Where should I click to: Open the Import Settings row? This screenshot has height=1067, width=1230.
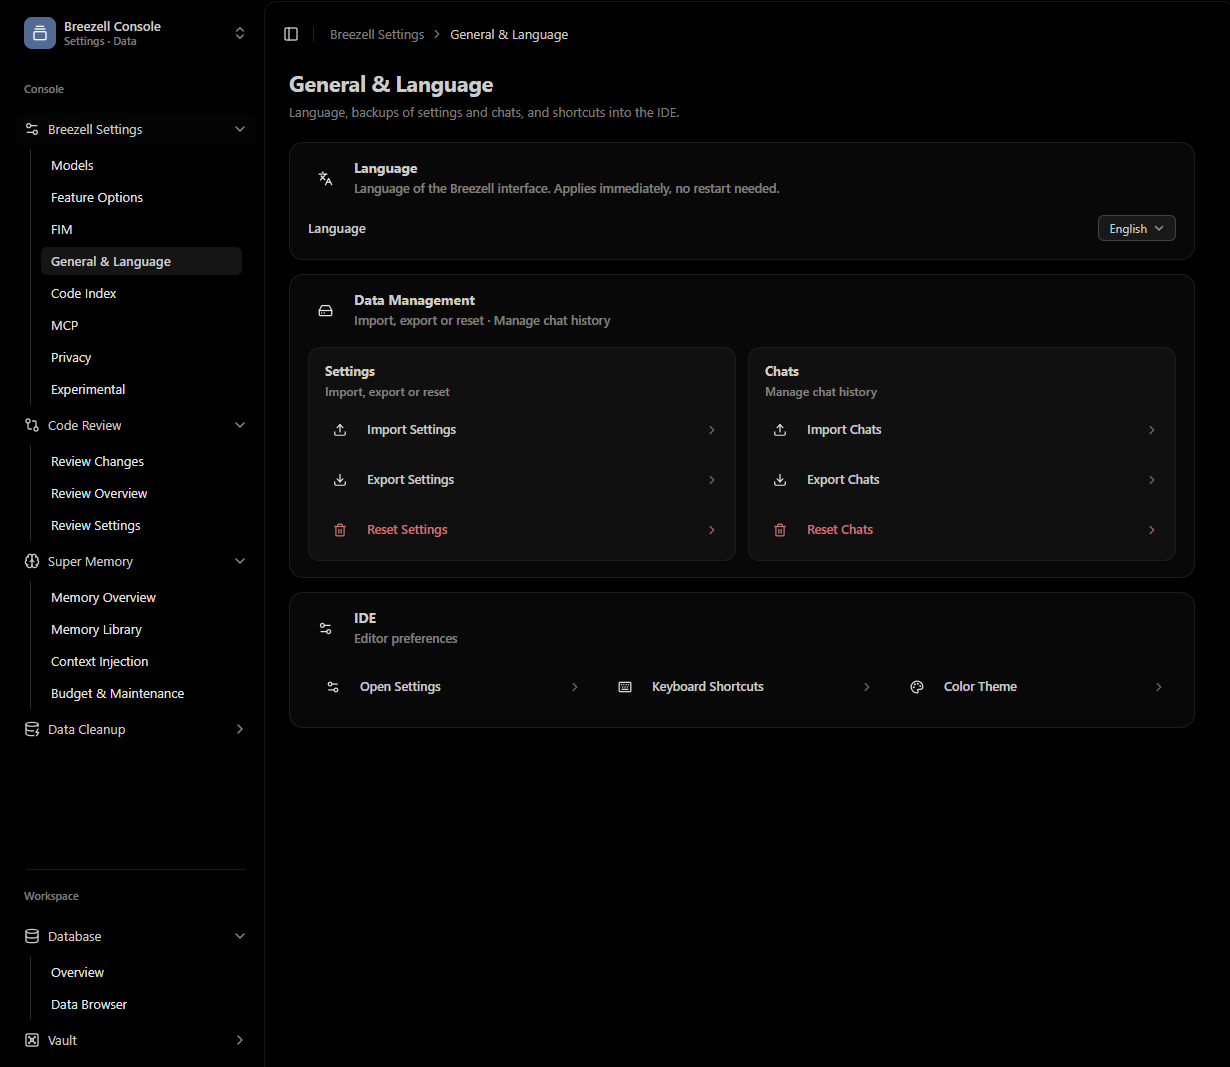coord(522,429)
